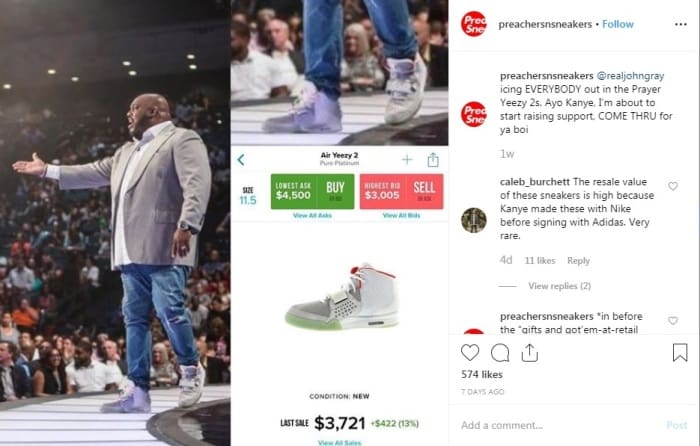The image size is (700, 446).
Task: Go back with StockX chevron arrow
Action: click(x=241, y=159)
